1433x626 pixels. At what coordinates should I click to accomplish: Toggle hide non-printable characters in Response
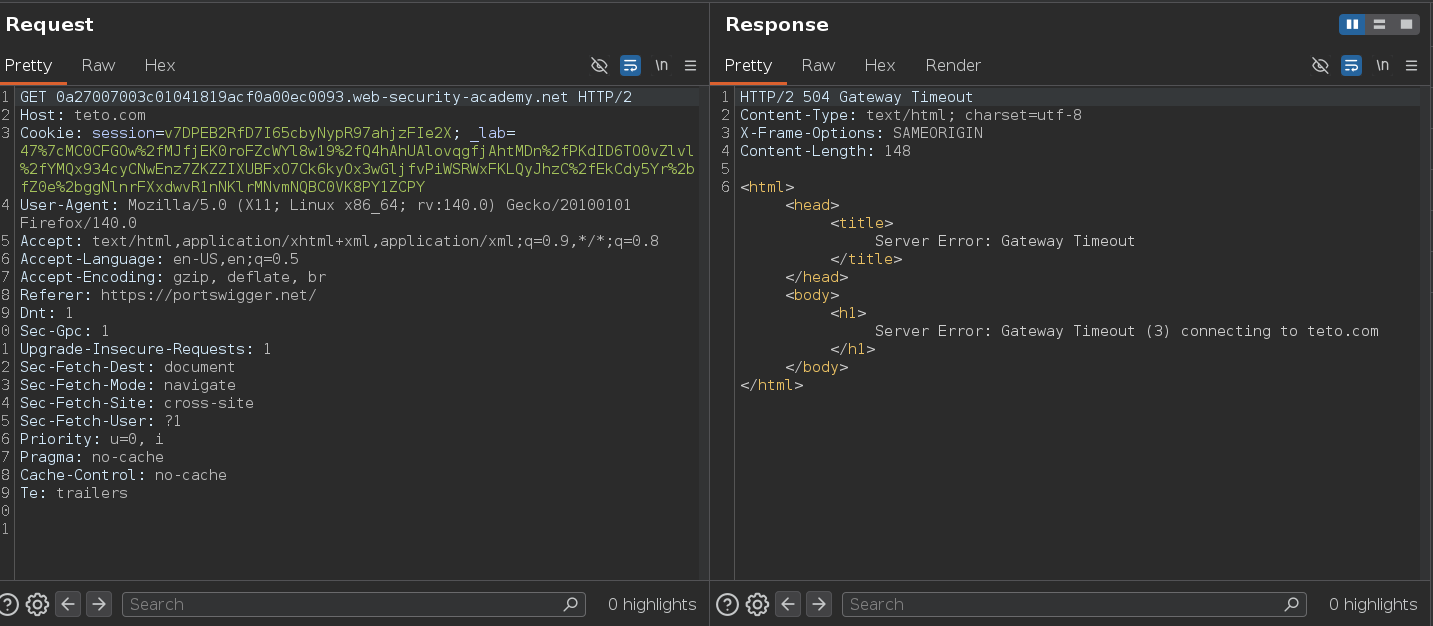pos(1320,65)
